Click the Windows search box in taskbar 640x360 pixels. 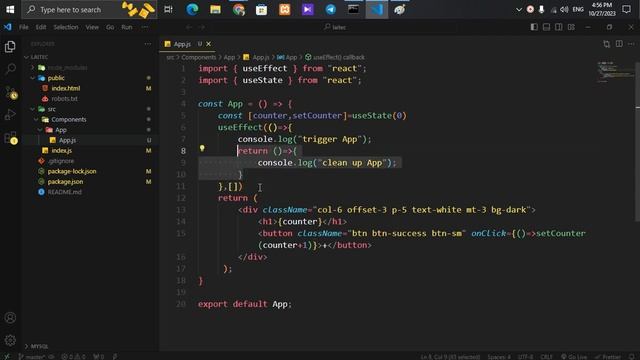tap(89, 9)
